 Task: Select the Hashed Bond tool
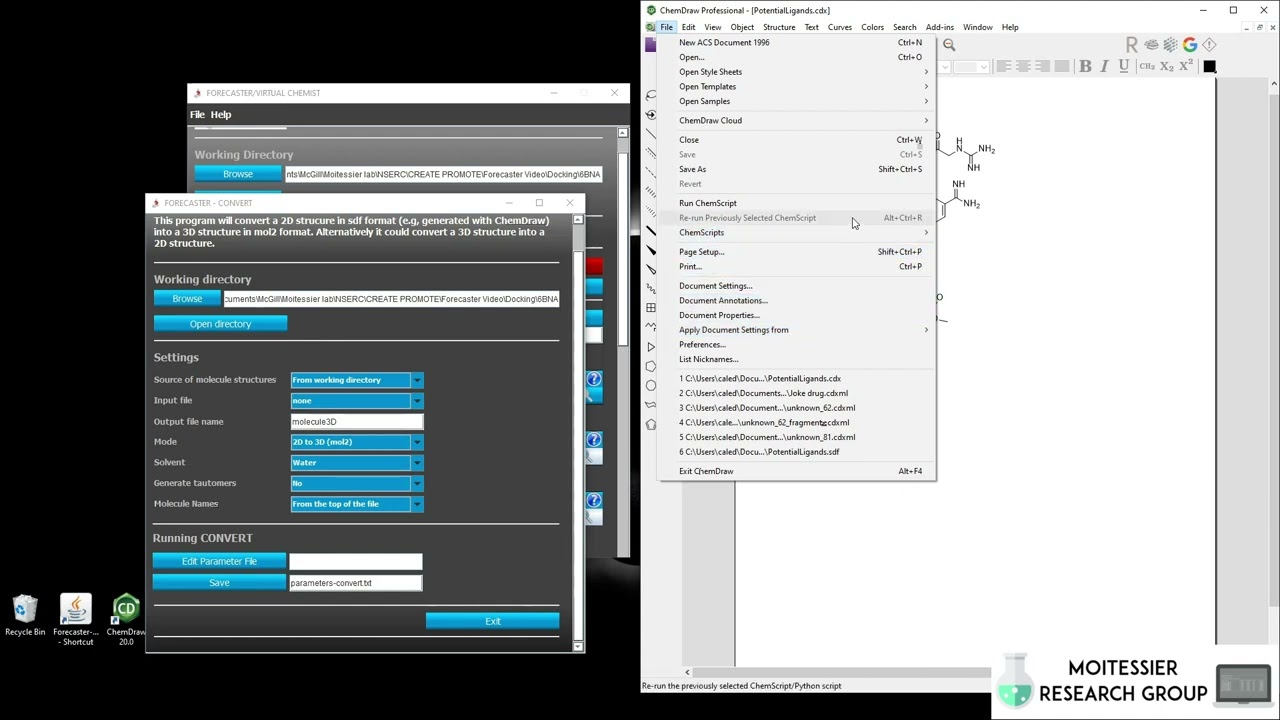[x=651, y=192]
